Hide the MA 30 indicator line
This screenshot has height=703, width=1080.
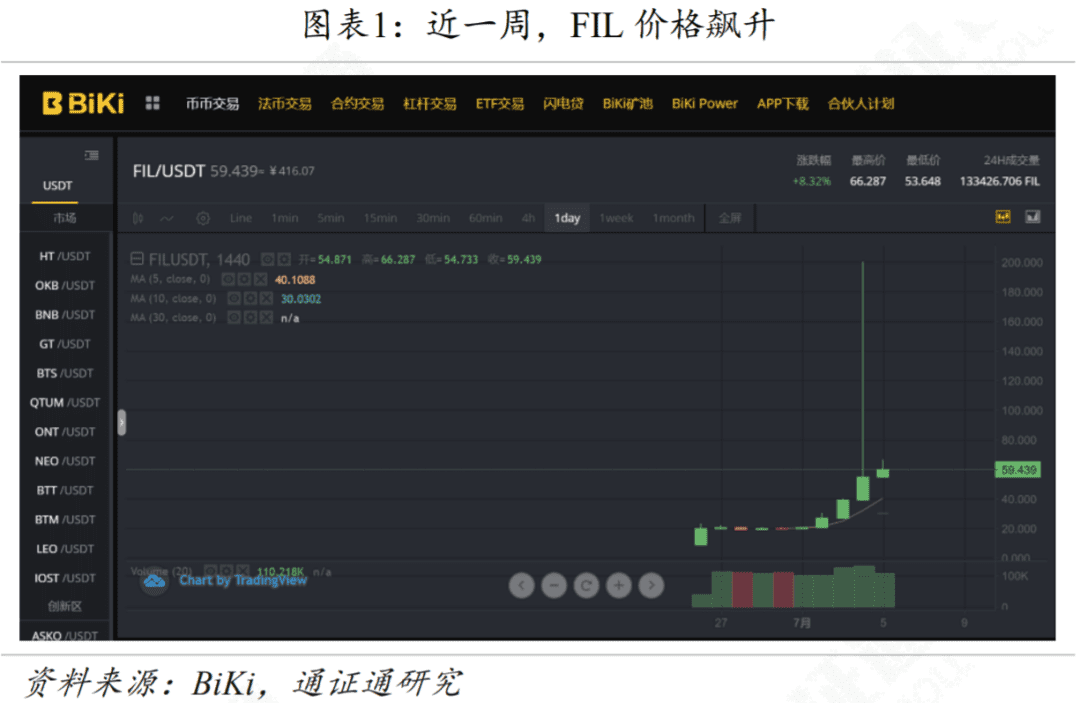[234, 317]
